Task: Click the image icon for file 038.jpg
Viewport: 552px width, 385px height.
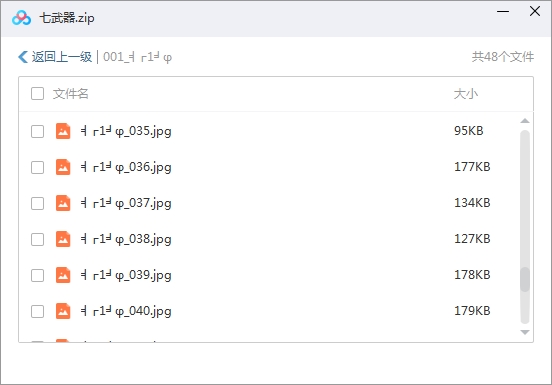Action: (x=63, y=239)
